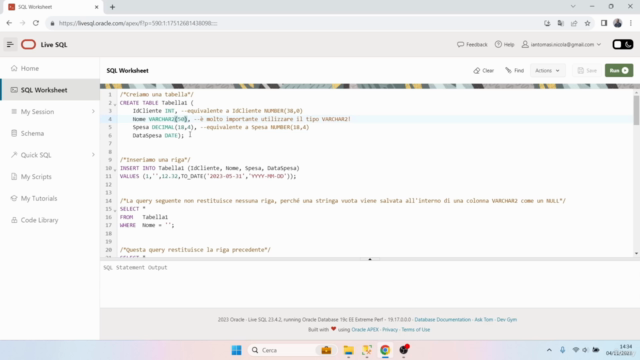Open the user account dropdown
Viewport: 640px width, 360px height.
[x=561, y=44]
